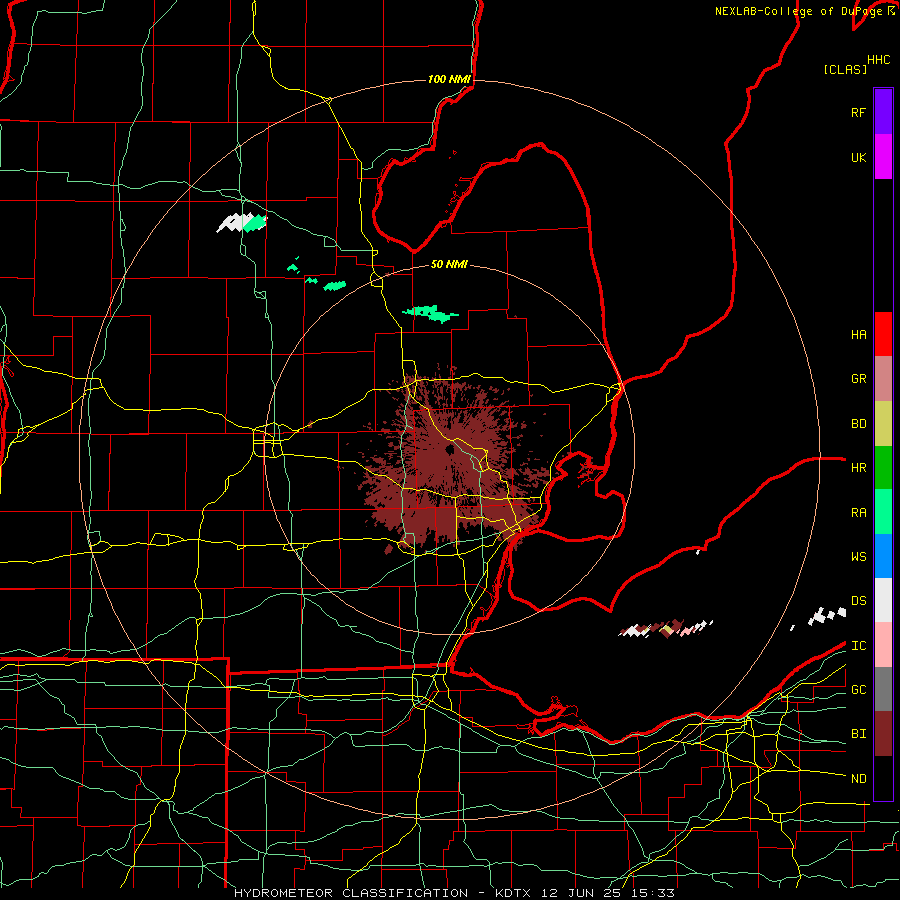
Task: Click the 12 JUN 25 15:33 timestamp
Action: tap(608, 893)
